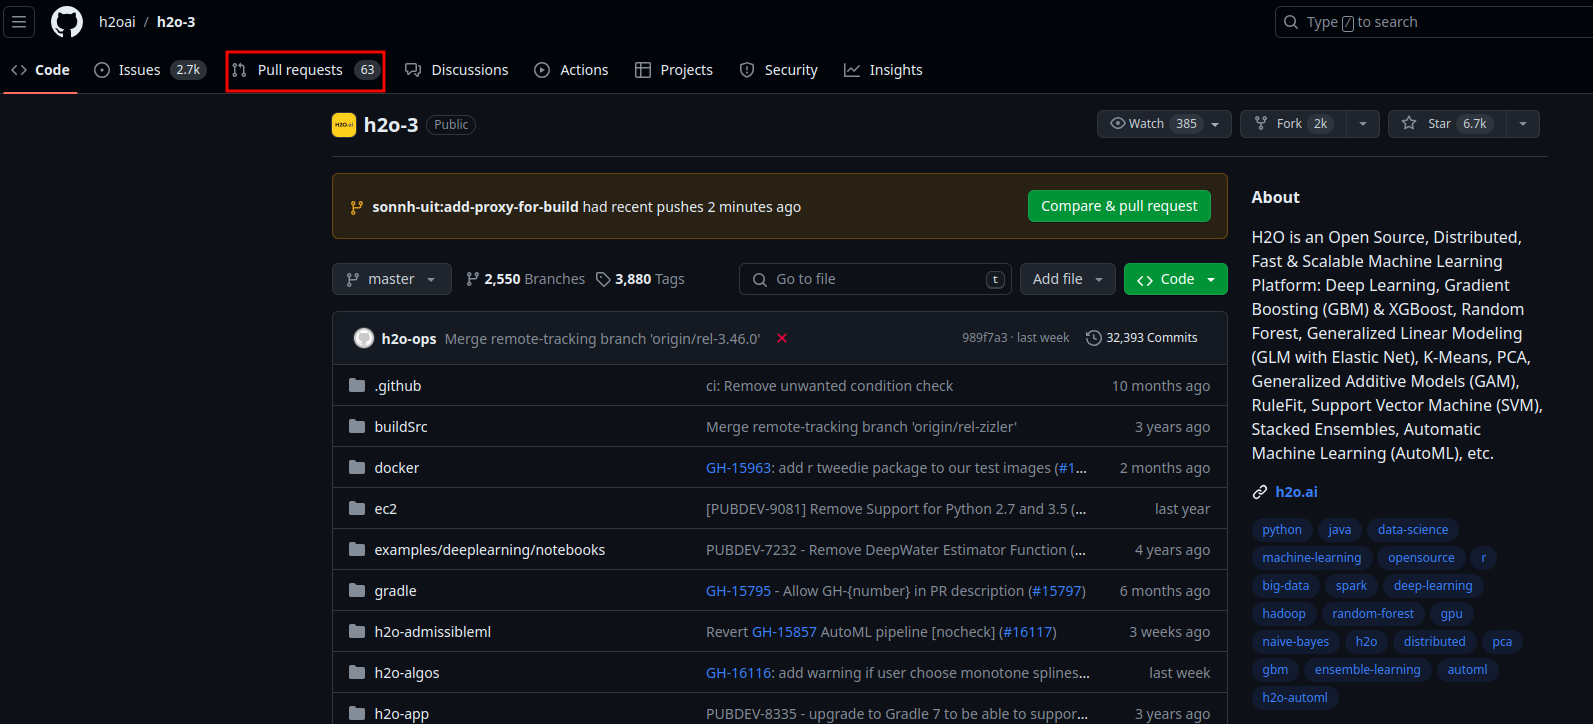Click the link icon beside h2o.ai
Screen dimensions: 1593x724
(x=1260, y=492)
